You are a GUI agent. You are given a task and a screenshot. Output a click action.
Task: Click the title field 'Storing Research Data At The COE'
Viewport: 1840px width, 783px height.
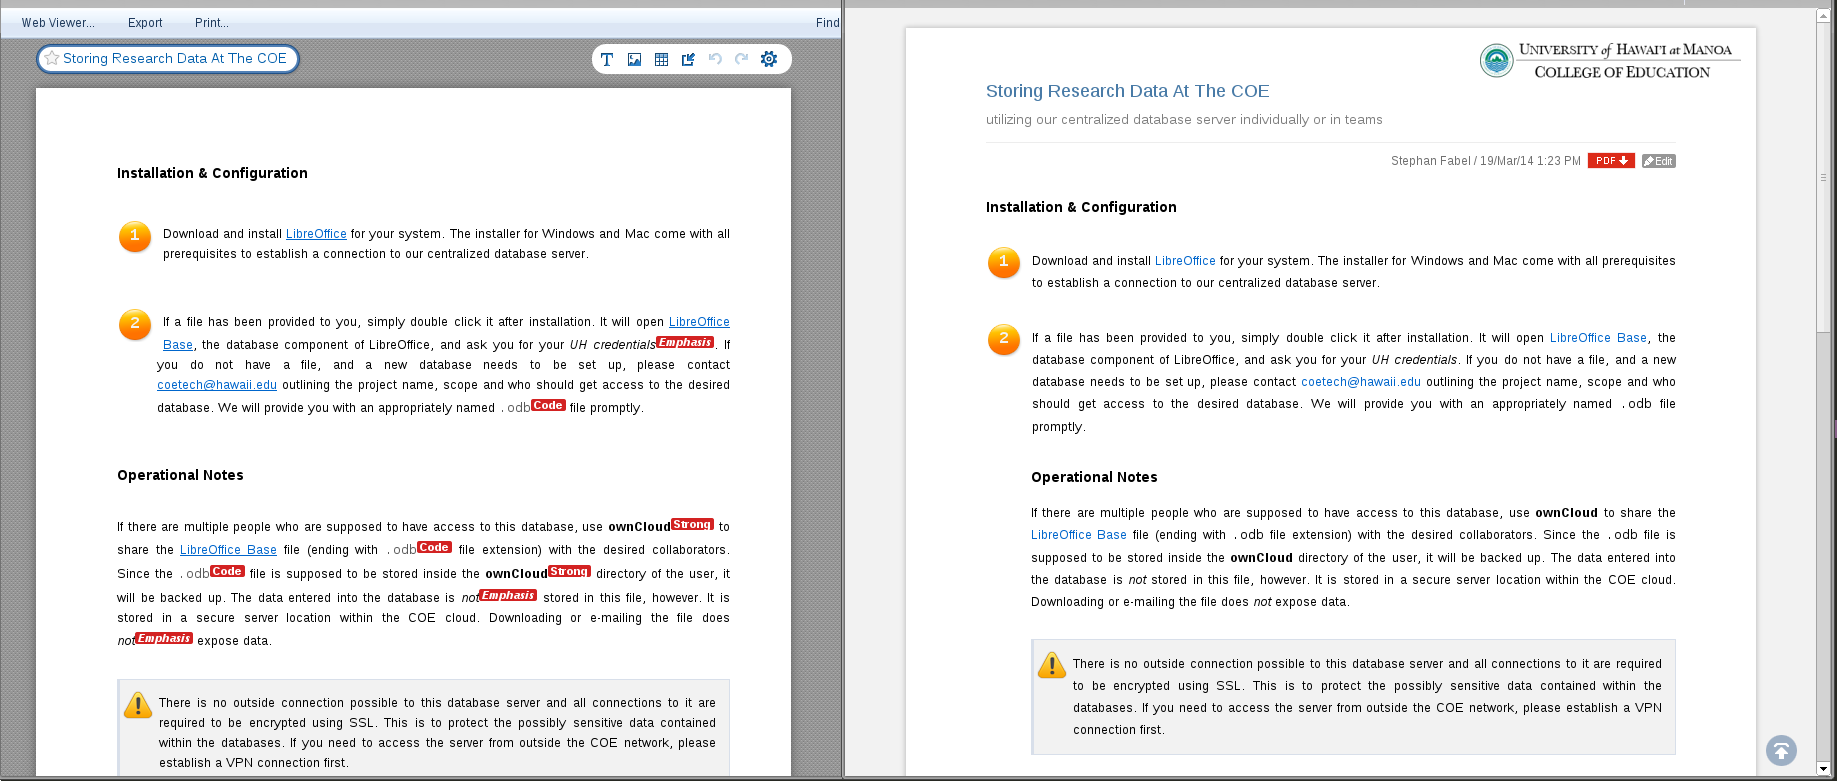pos(168,59)
